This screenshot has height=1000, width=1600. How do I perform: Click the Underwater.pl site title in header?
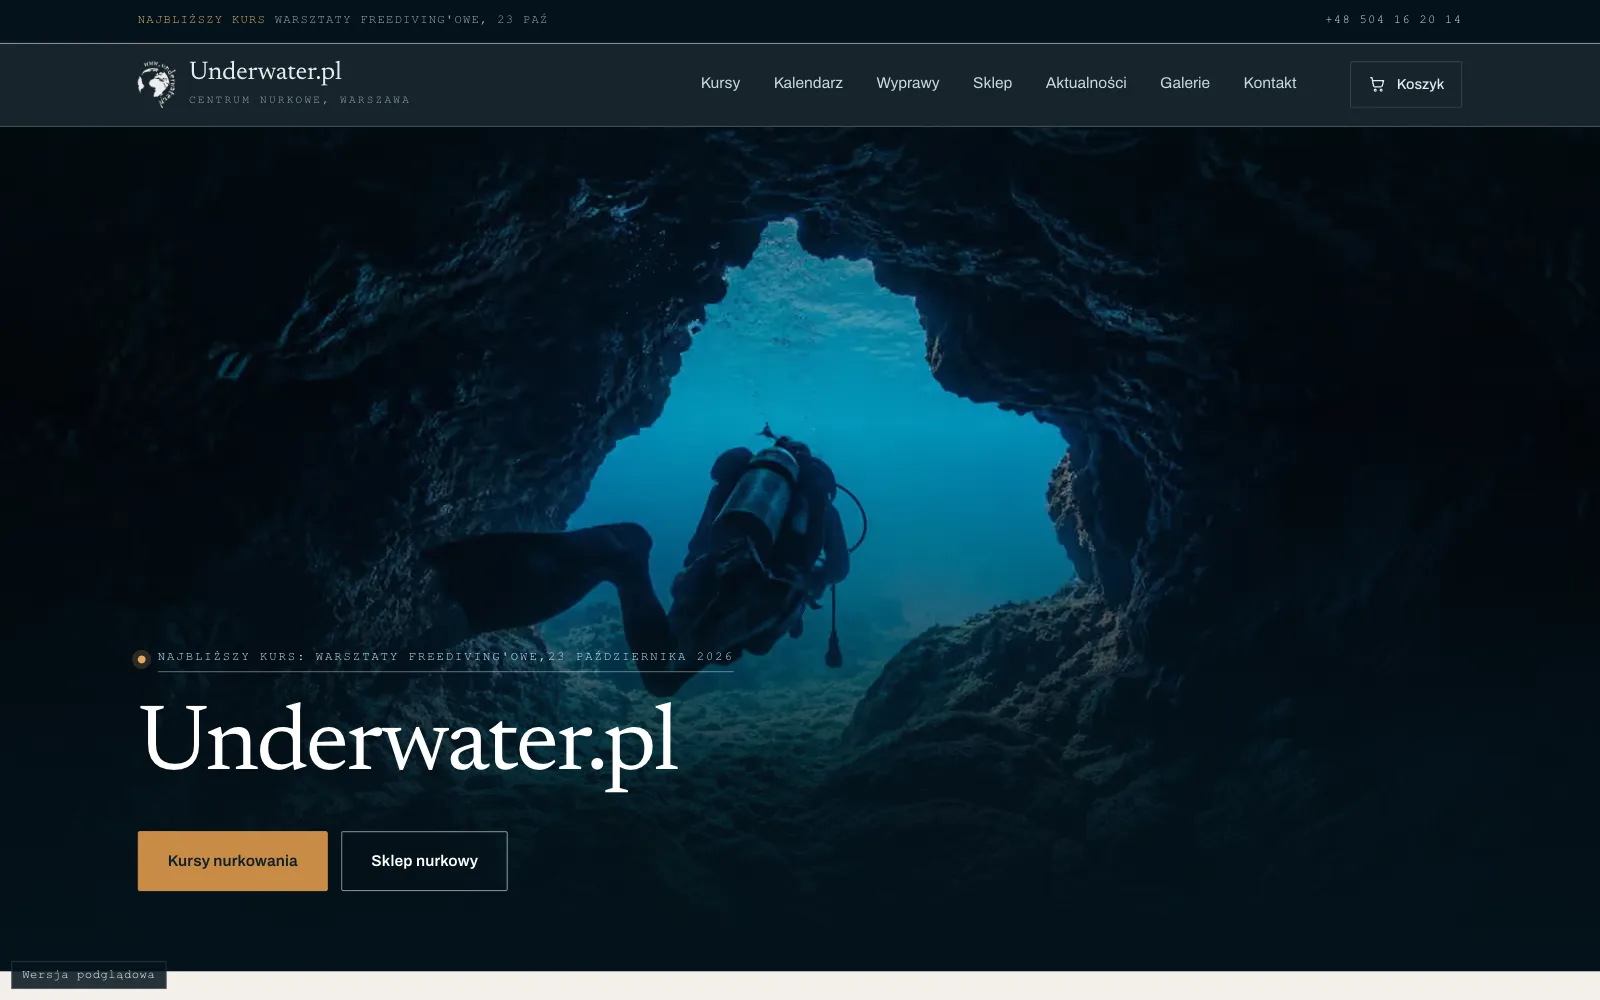(266, 71)
